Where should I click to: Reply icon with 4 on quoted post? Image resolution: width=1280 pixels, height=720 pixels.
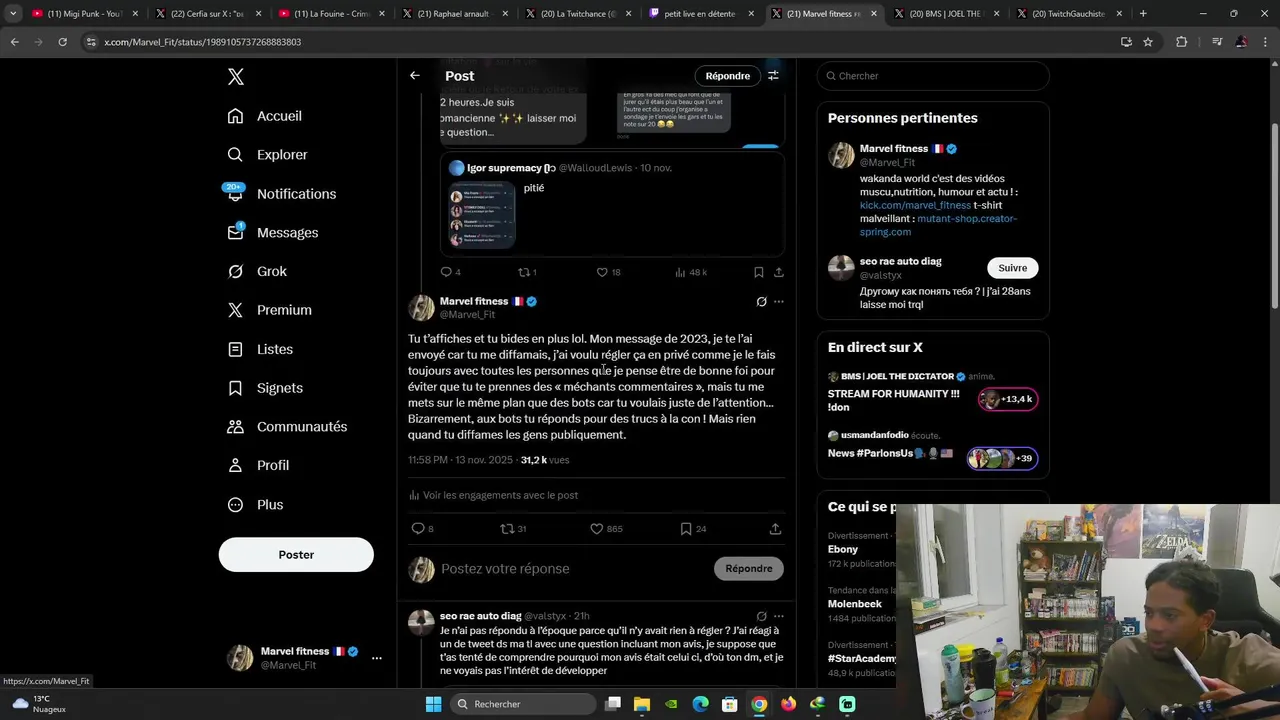click(450, 272)
